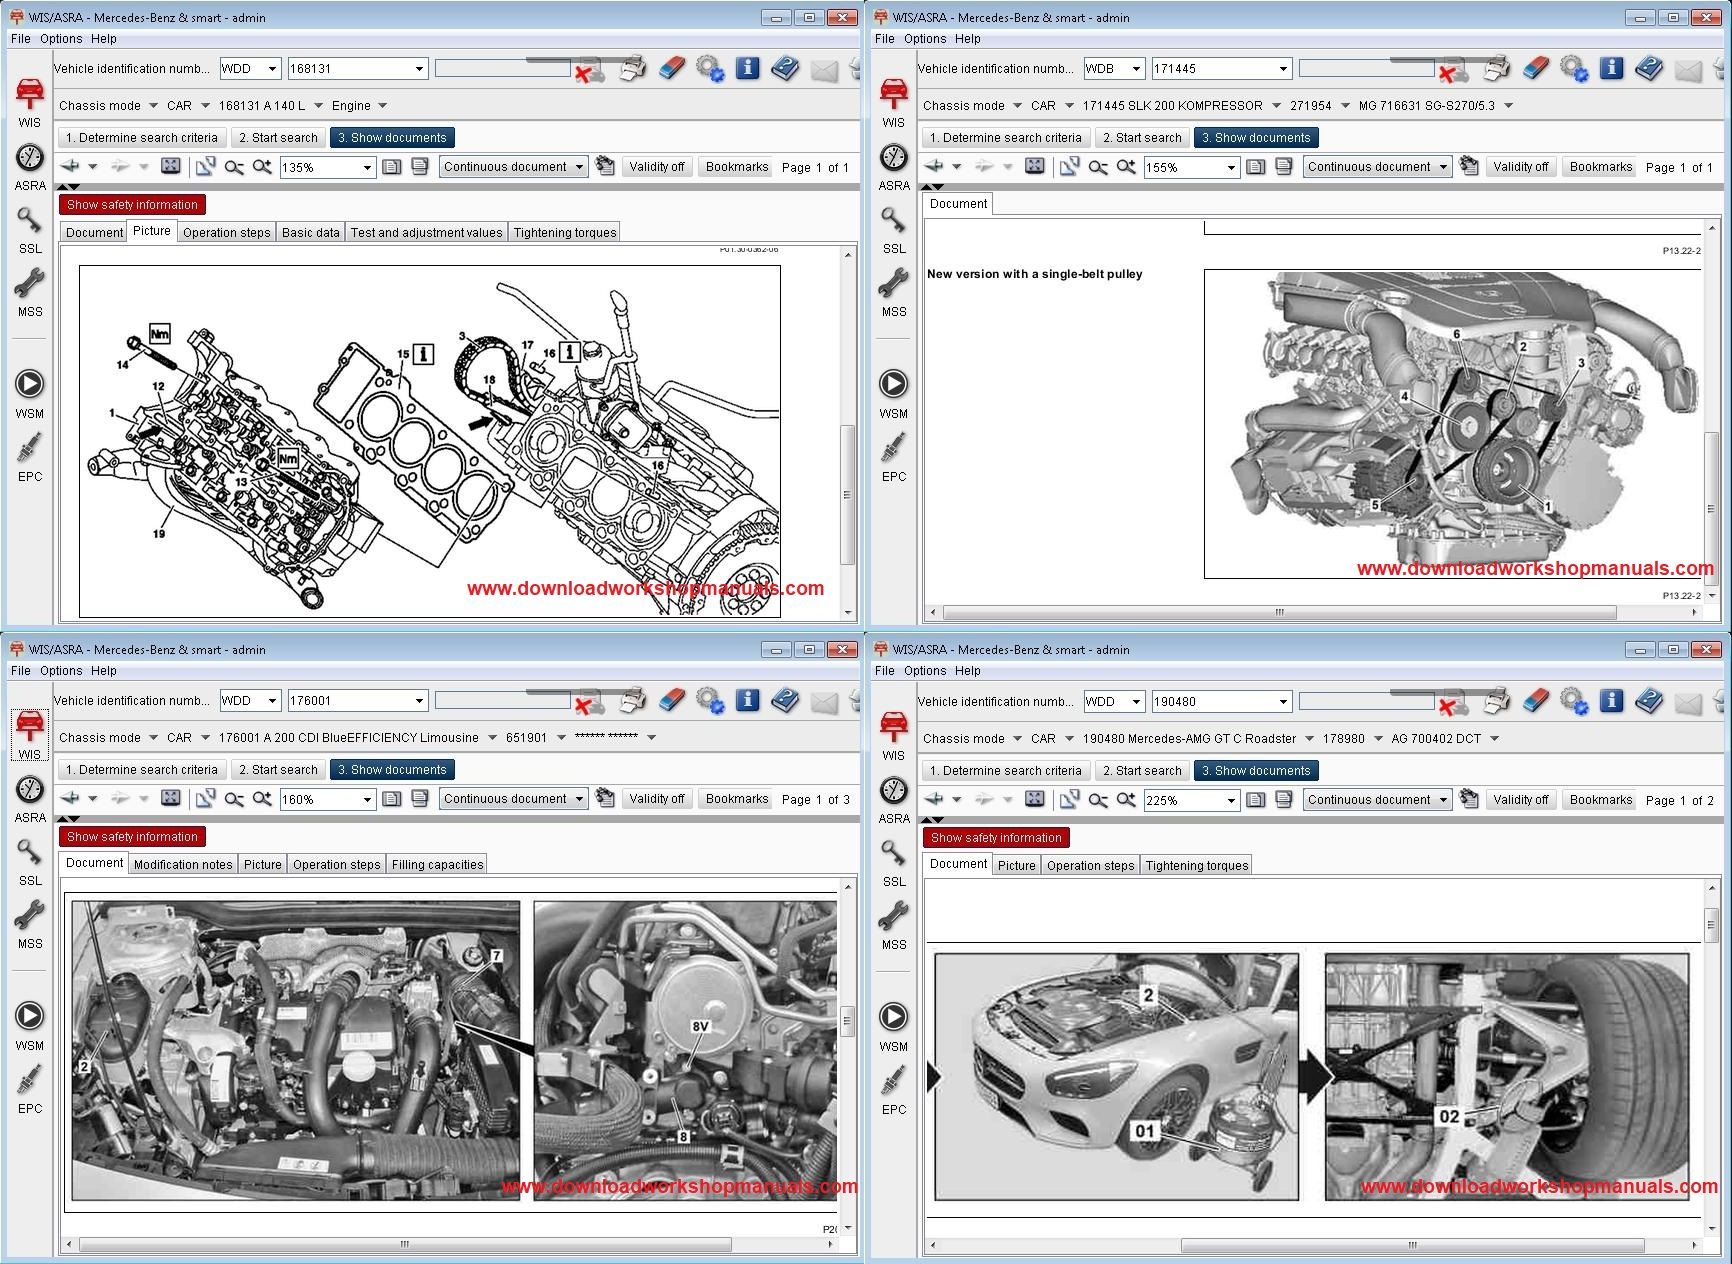
Task: Toggle Validity off in top-right window
Action: [x=1521, y=167]
